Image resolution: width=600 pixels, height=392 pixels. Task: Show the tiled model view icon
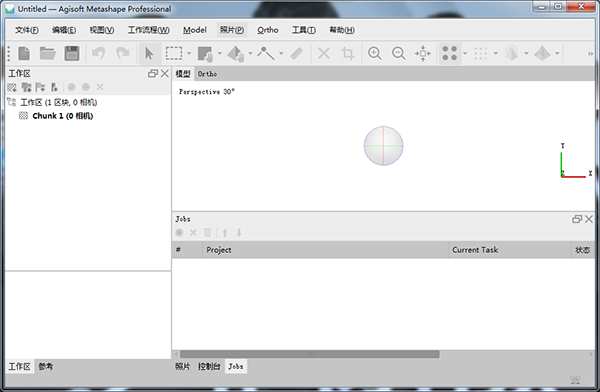[x=542, y=53]
